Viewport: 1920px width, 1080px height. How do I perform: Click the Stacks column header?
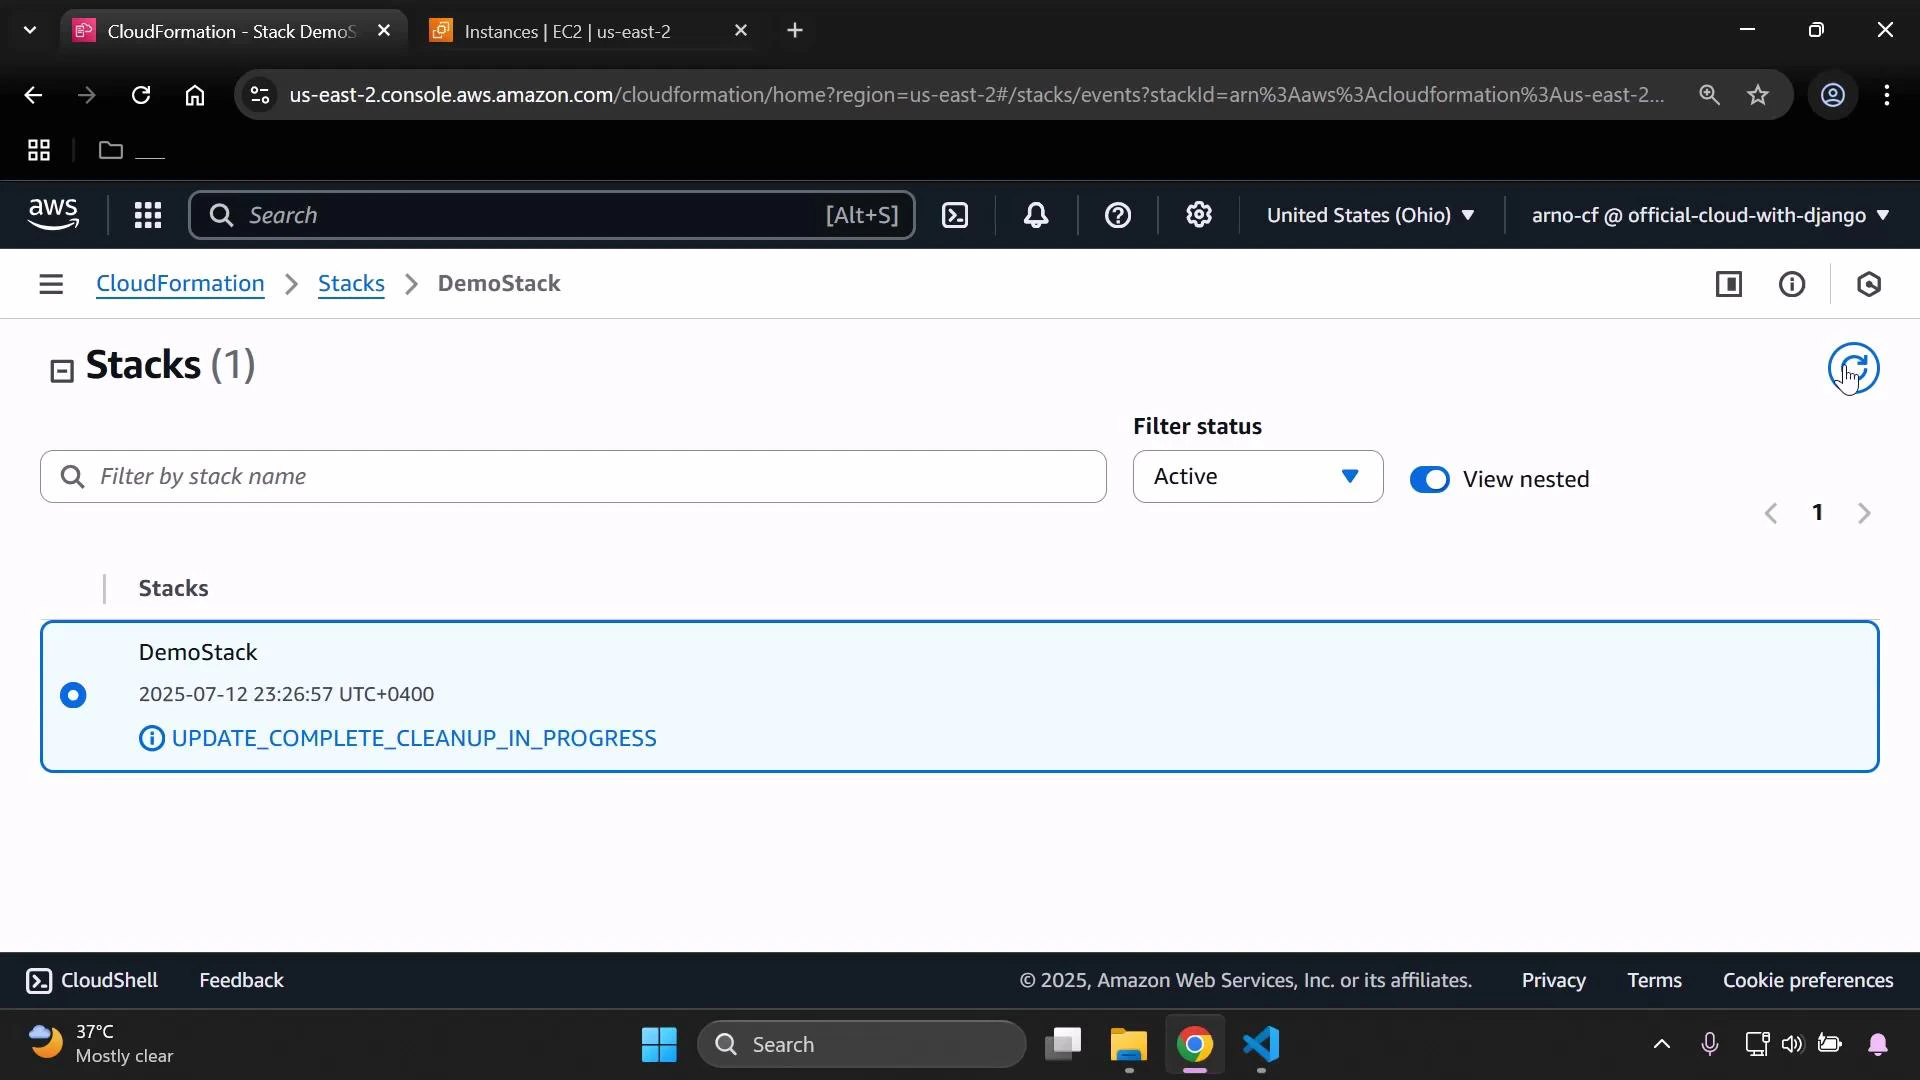173,589
